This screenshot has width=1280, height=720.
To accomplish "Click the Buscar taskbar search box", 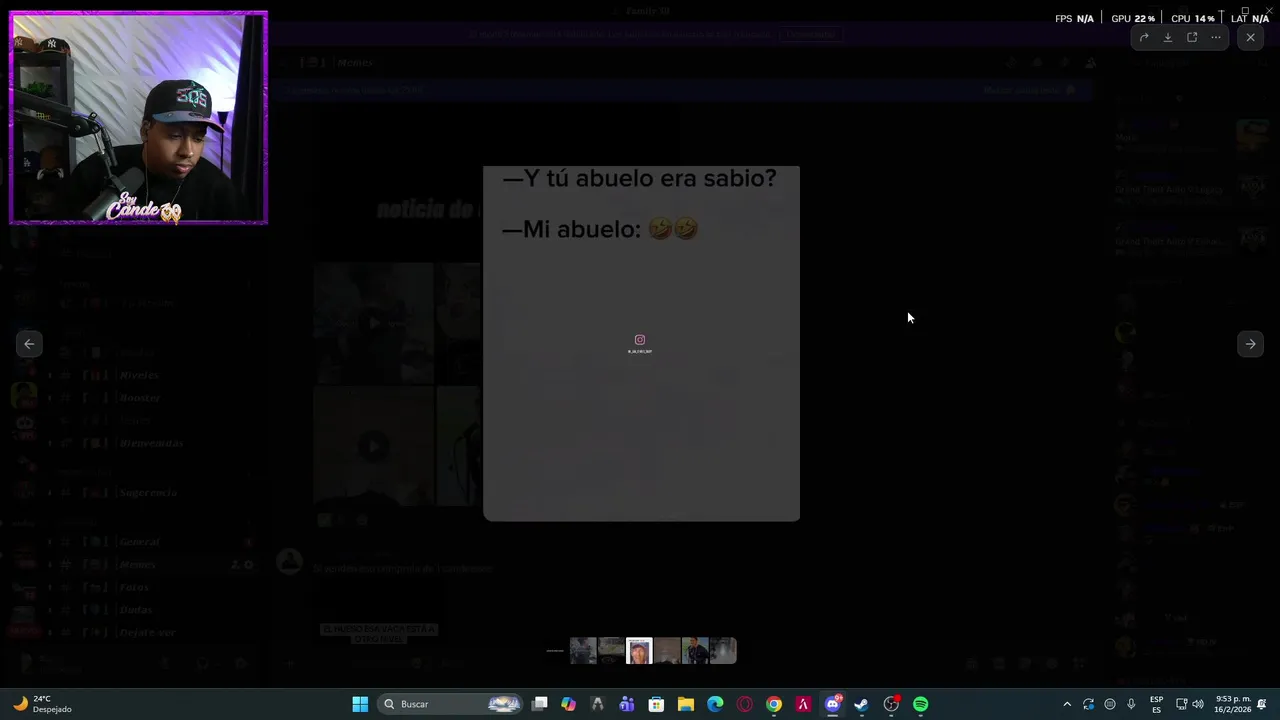I will coord(451,704).
